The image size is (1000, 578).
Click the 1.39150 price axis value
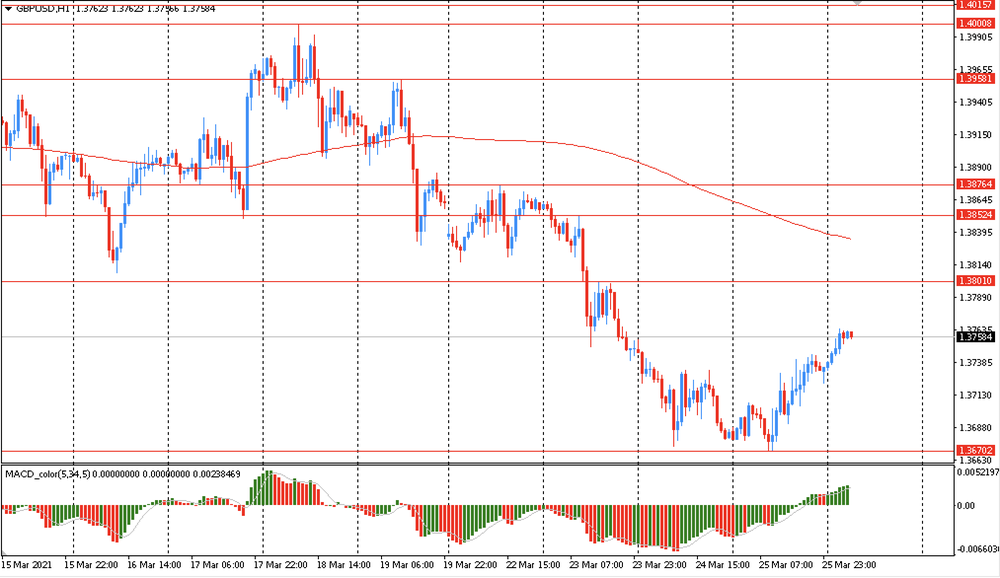click(x=976, y=135)
